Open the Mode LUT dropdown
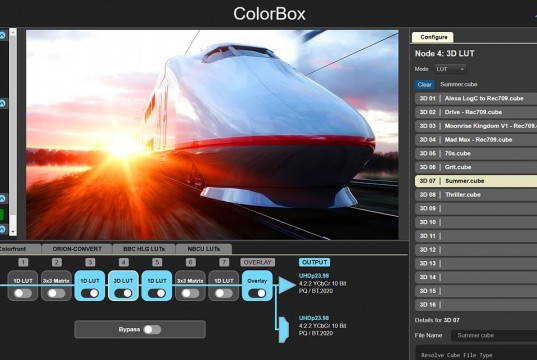The width and height of the screenshot is (537, 360). click(x=450, y=69)
